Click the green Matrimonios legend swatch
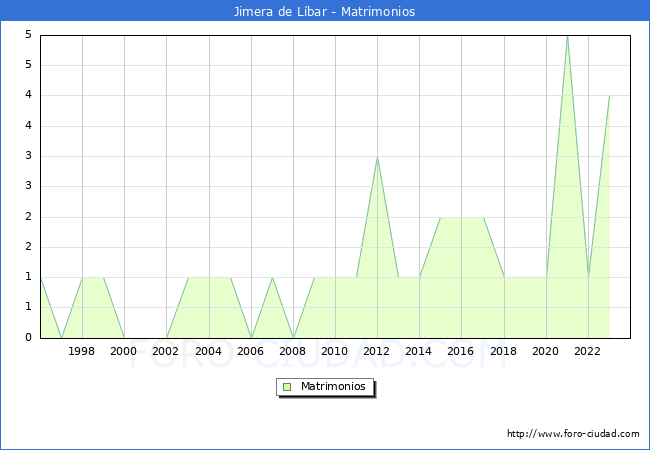650x450 pixels. pyautogui.click(x=287, y=386)
